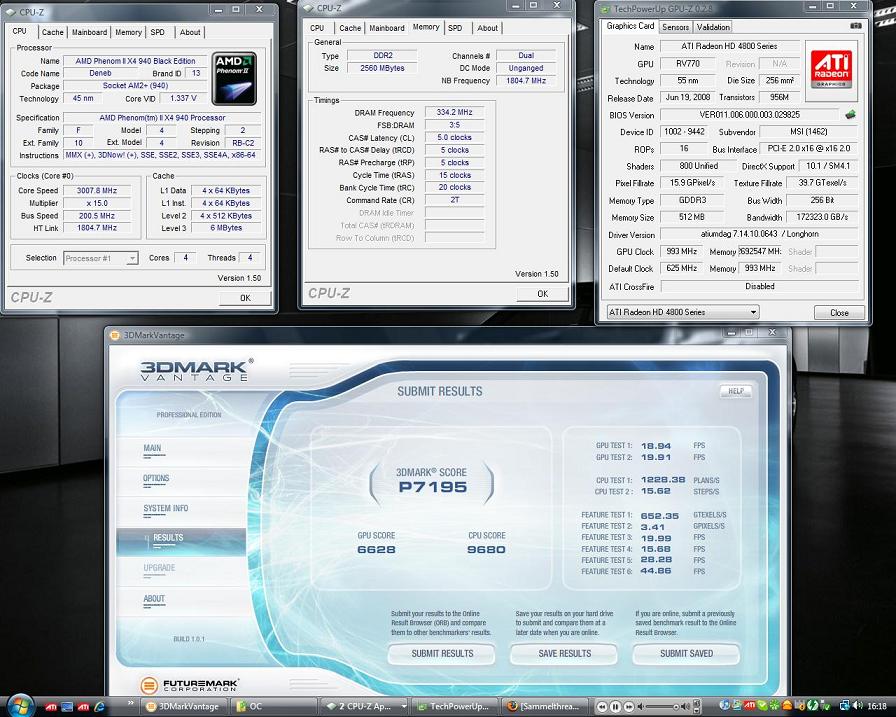The width and height of the screenshot is (896, 717).
Task: Open About tab in left CPU-Z window
Action: [190, 32]
